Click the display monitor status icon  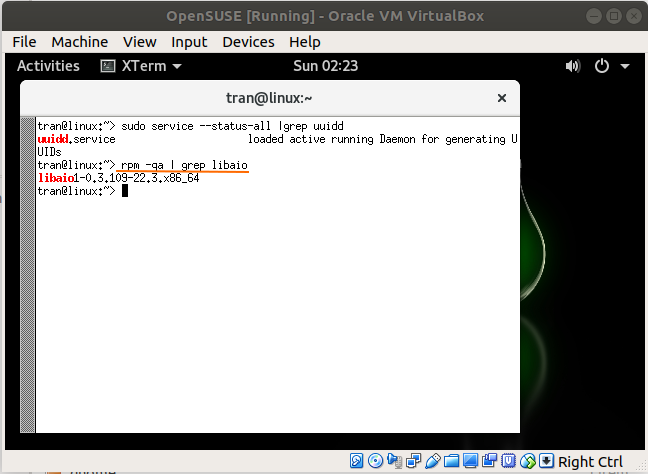tap(470, 460)
